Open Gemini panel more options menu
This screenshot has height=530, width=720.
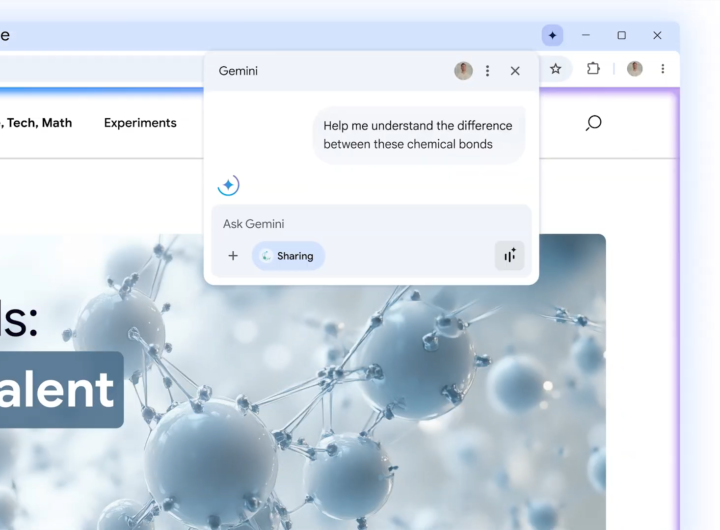pos(488,71)
